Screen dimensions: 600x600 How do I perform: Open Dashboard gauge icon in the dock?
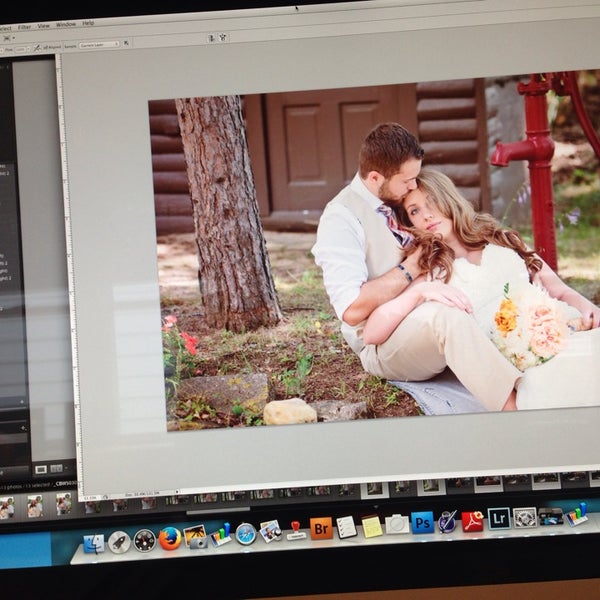click(145, 540)
